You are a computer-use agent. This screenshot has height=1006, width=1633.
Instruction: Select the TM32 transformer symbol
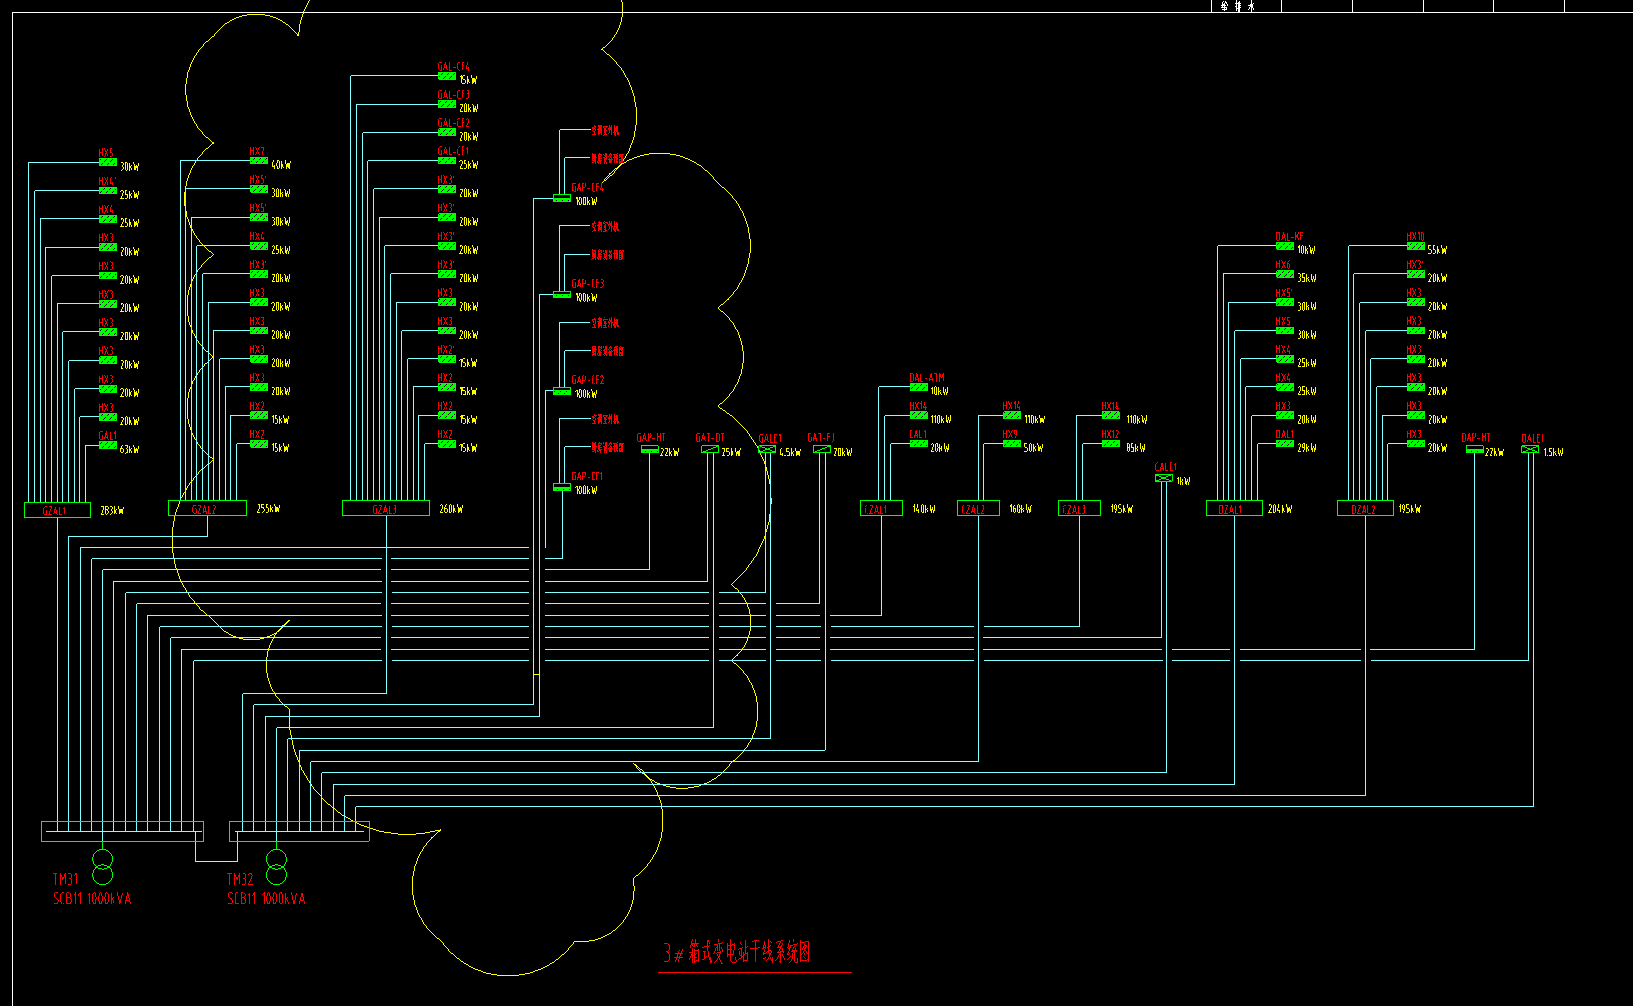pyautogui.click(x=276, y=867)
